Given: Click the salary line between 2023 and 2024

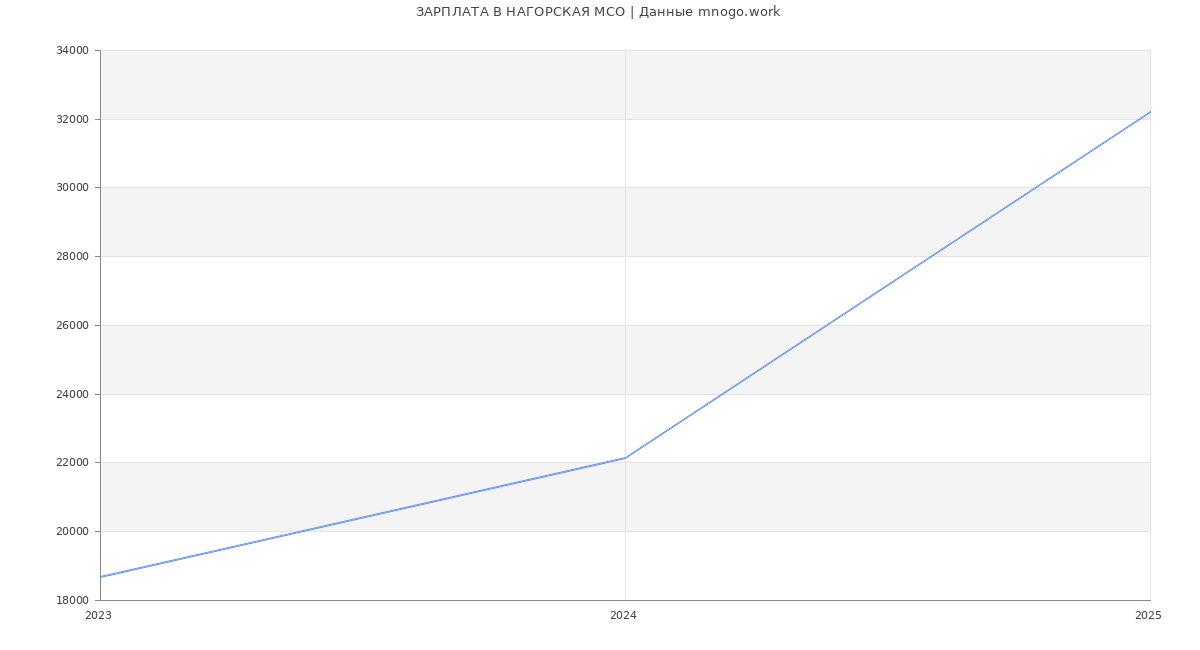Looking at the screenshot, I should click(x=363, y=518).
